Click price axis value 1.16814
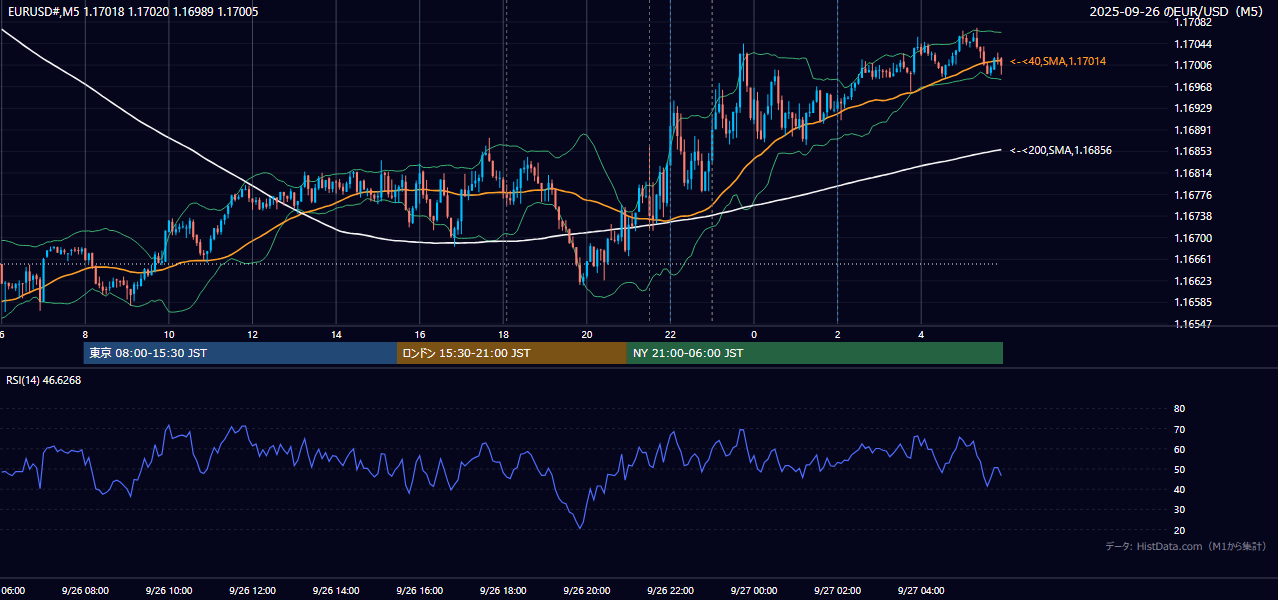 click(1194, 174)
